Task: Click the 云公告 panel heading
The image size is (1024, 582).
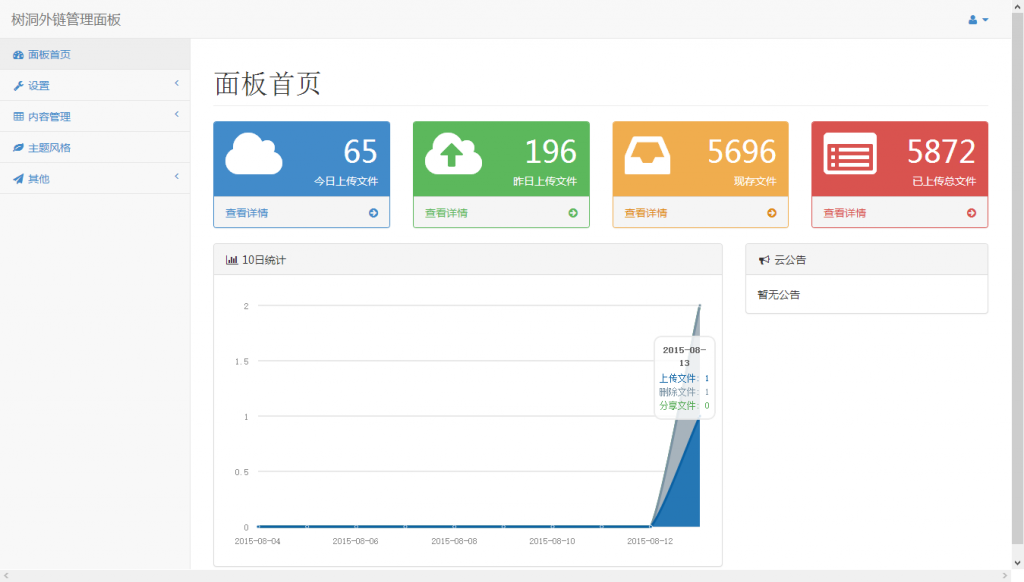Action: tap(790, 260)
